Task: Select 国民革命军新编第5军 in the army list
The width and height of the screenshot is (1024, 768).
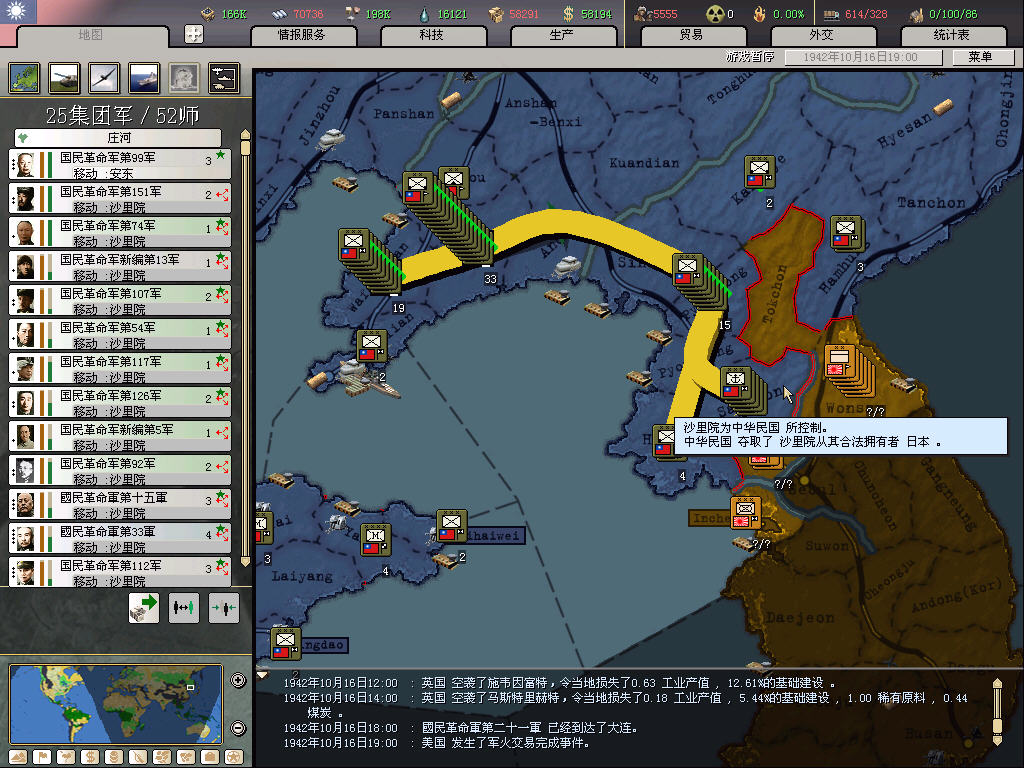Action: [120, 436]
